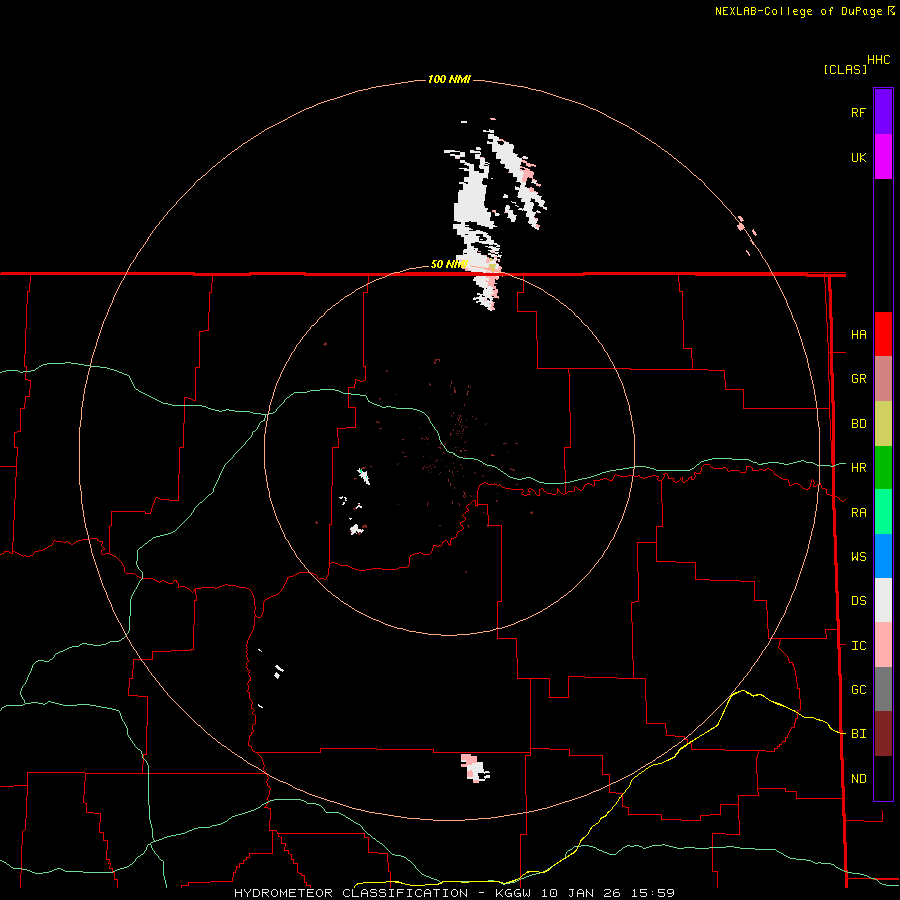Click the '[CLAS]' units label
Image resolution: width=900 pixels, height=900 pixels.
tap(845, 69)
